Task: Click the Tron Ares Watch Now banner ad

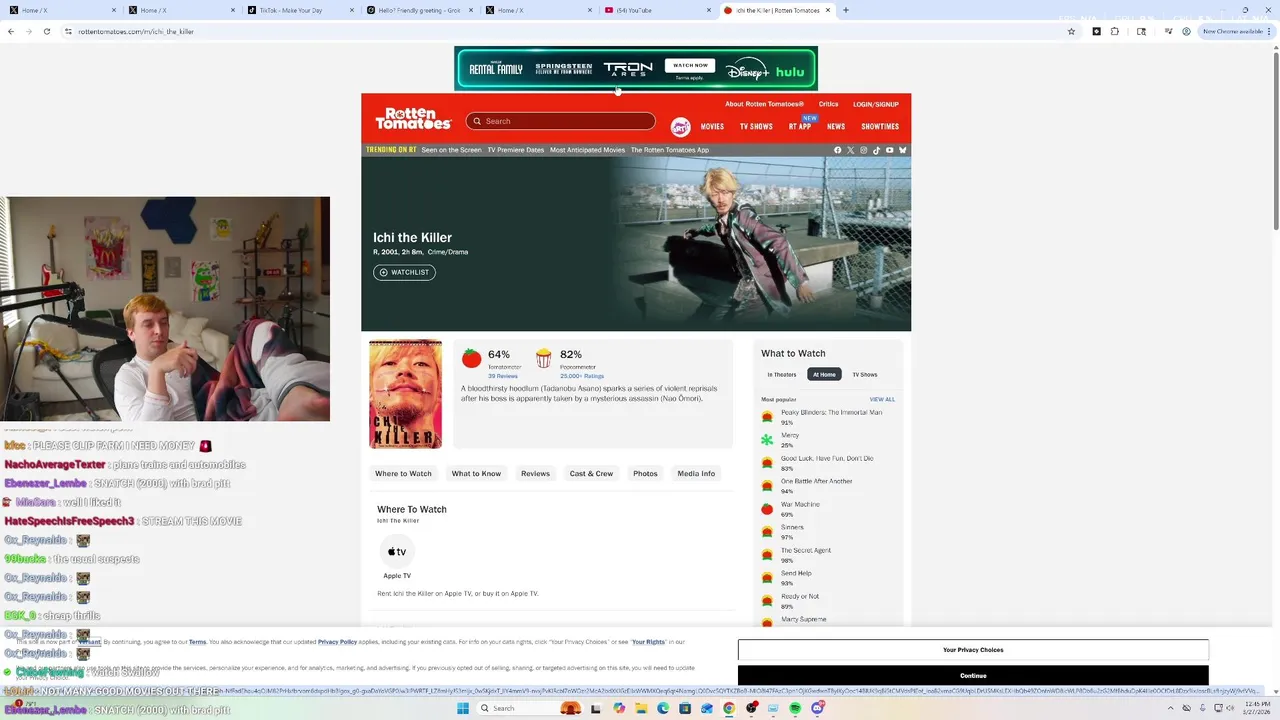Action: (x=636, y=68)
